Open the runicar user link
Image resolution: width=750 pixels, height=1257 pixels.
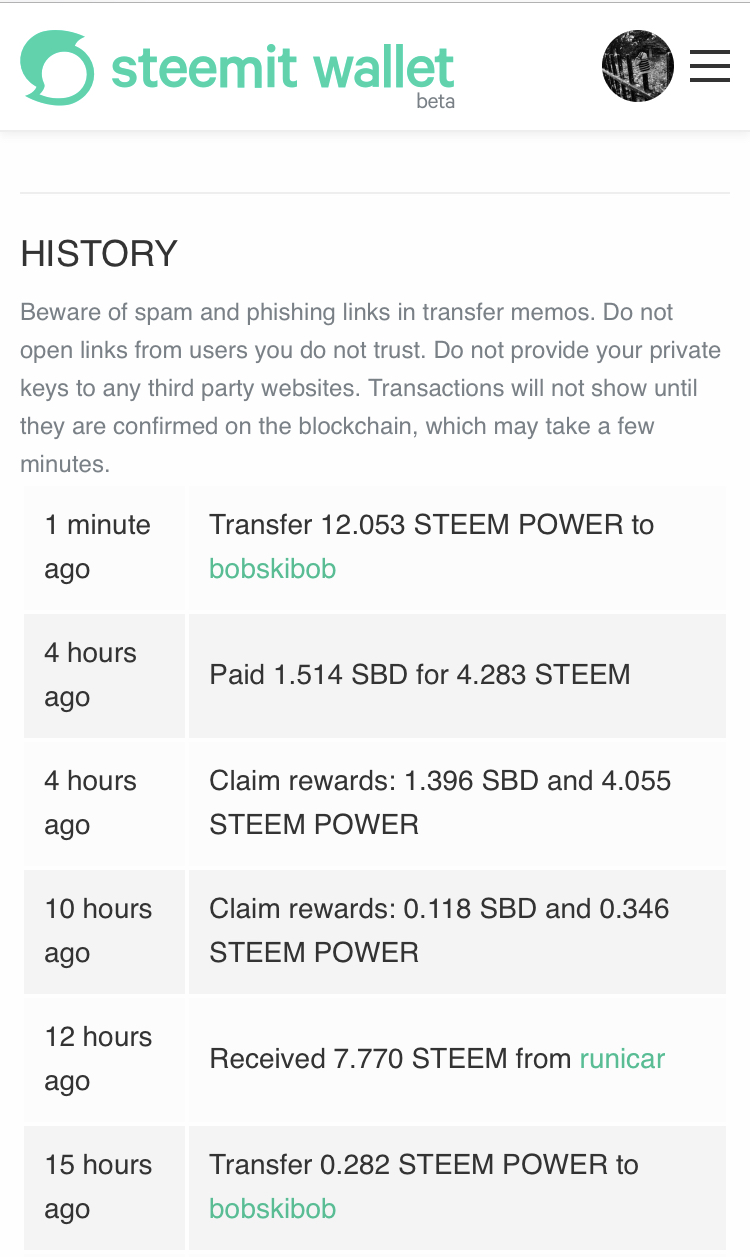coord(622,1059)
